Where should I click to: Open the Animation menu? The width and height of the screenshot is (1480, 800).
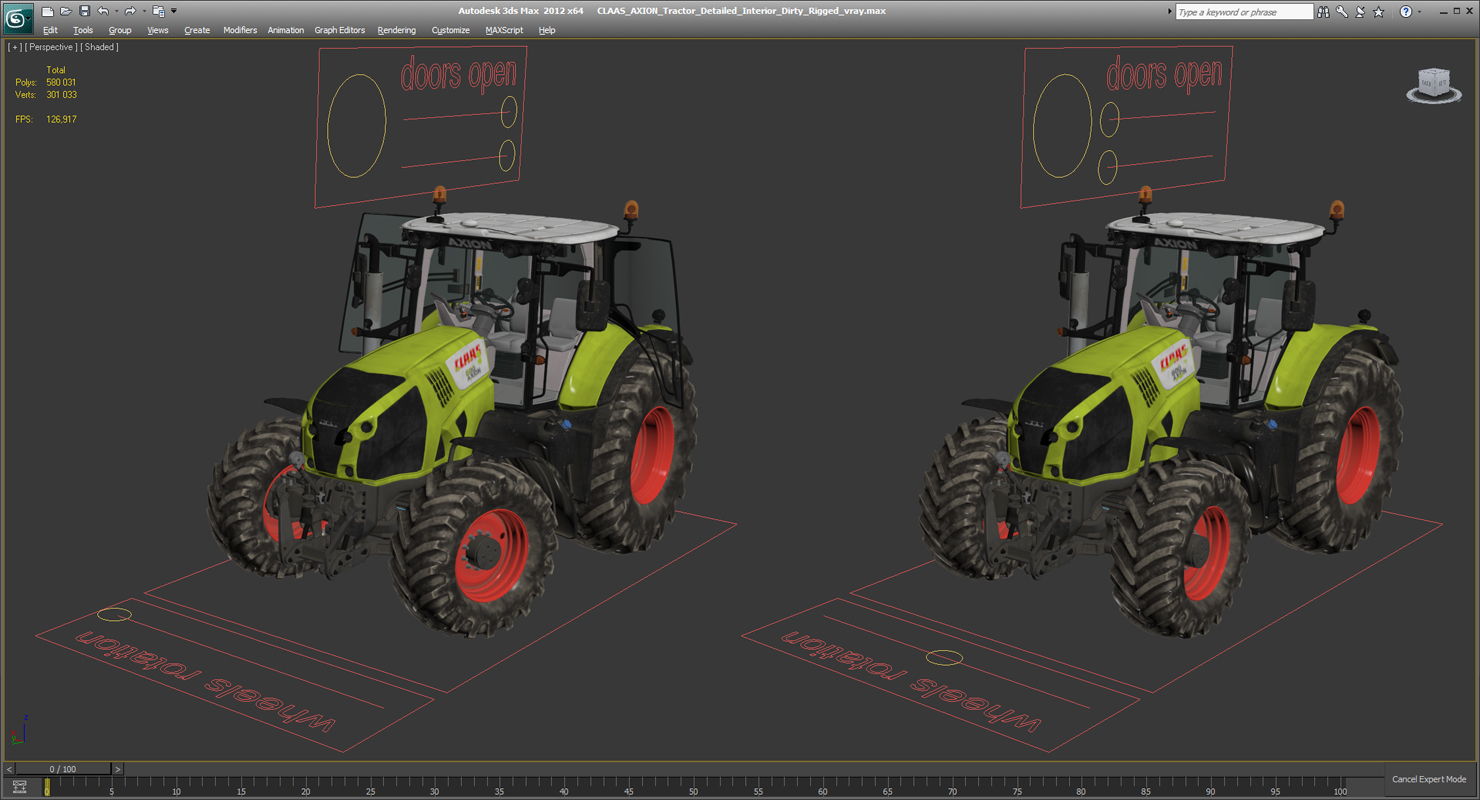[x=286, y=30]
